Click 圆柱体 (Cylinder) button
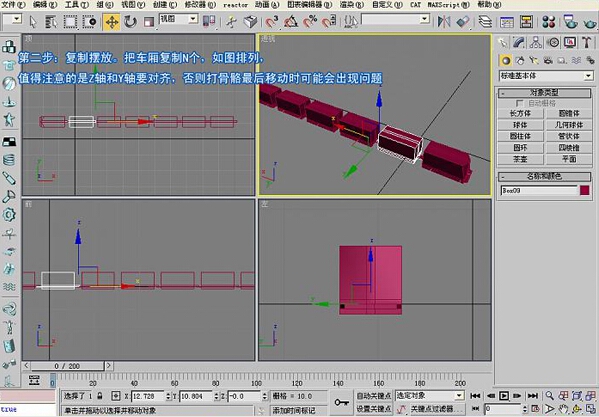599x417 pixels. coord(520,136)
